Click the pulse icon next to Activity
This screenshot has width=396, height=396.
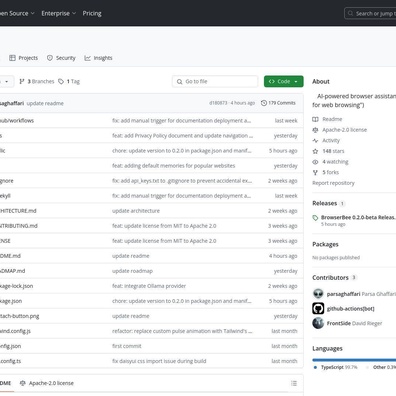click(x=315, y=140)
